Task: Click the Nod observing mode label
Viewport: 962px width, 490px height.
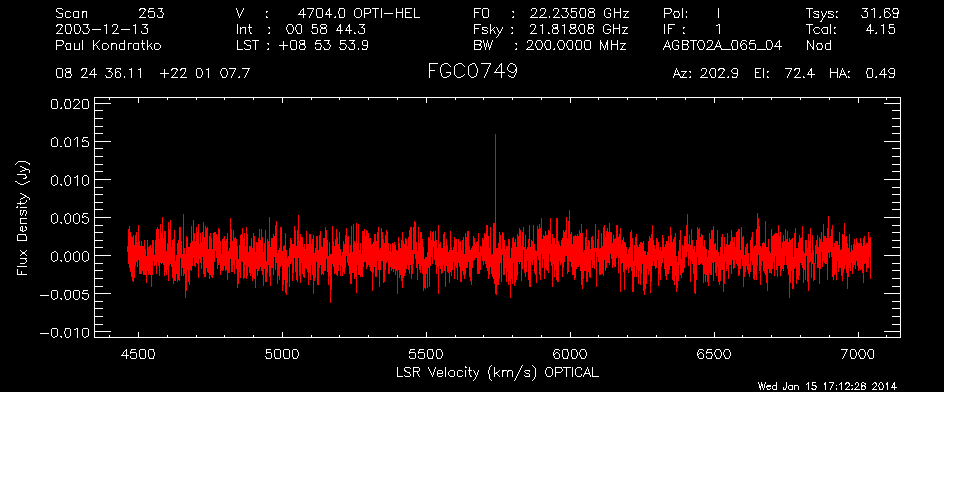Action: coord(819,46)
